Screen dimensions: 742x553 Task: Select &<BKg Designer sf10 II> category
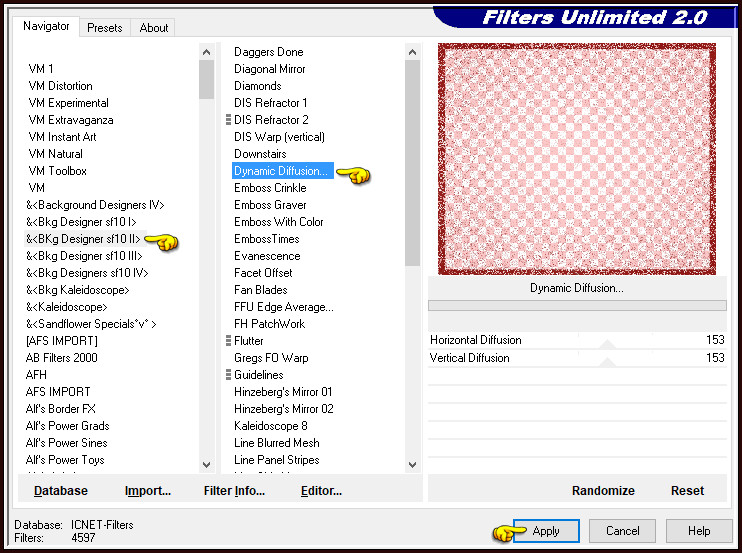click(x=83, y=239)
